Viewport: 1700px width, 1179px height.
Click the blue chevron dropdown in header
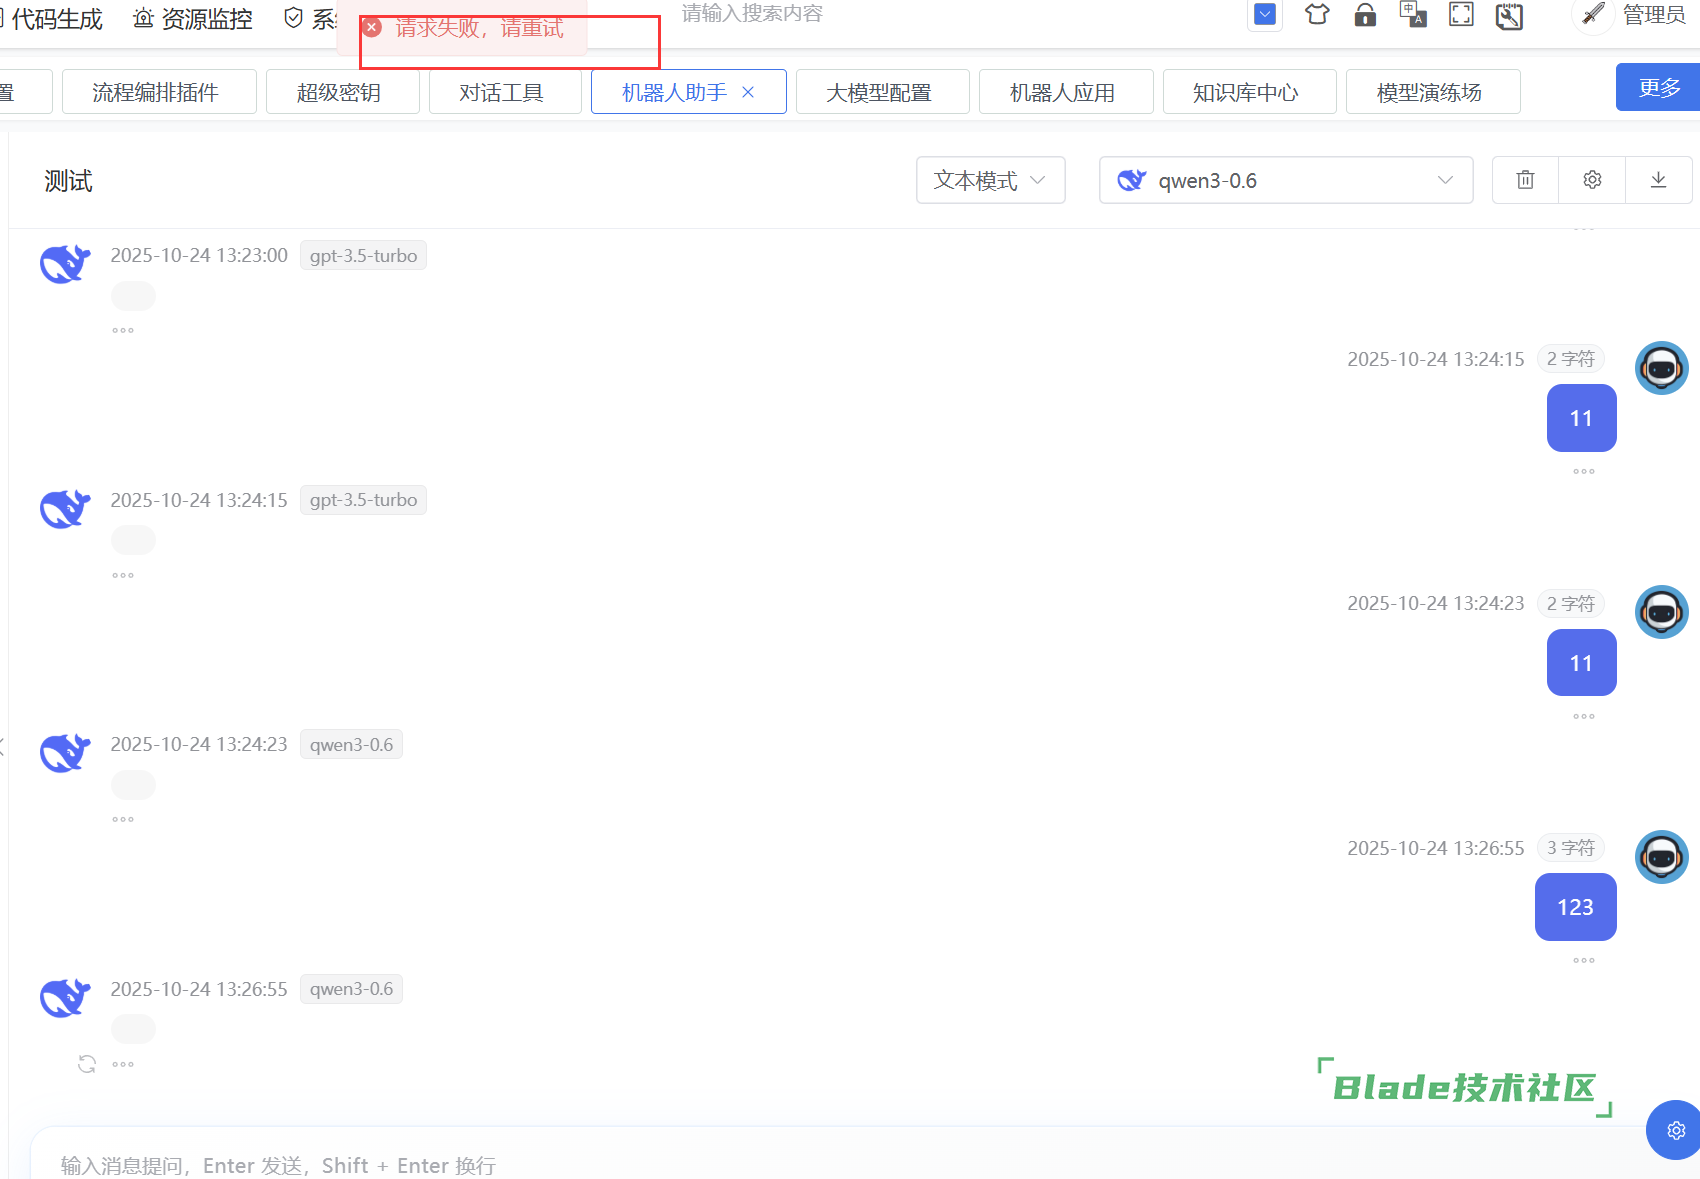click(1265, 15)
